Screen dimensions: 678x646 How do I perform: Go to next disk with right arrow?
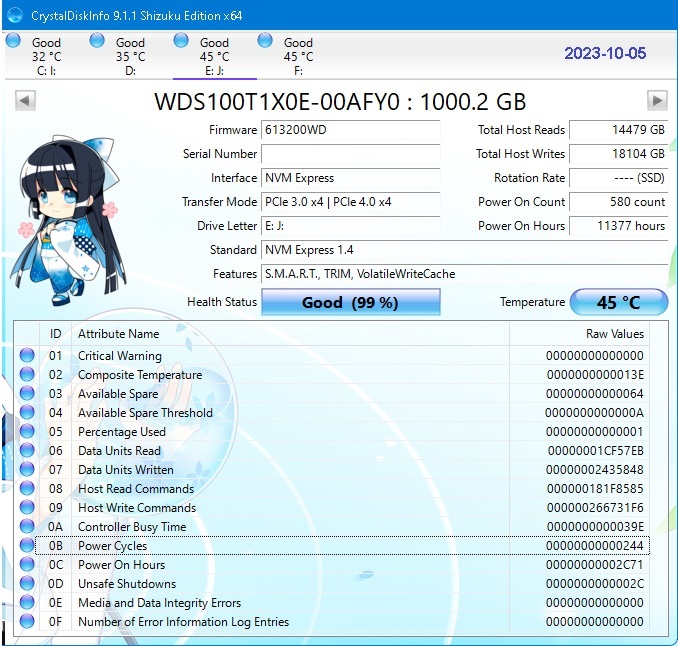click(x=657, y=101)
